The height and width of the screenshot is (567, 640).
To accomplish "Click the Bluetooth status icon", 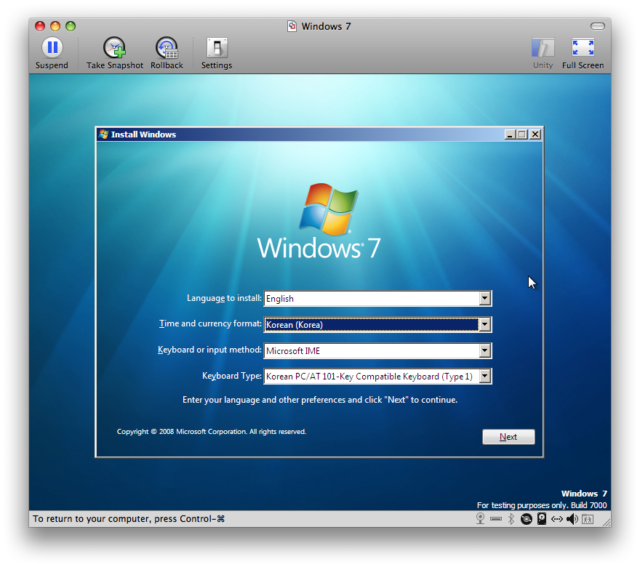I will pyautogui.click(x=511, y=518).
